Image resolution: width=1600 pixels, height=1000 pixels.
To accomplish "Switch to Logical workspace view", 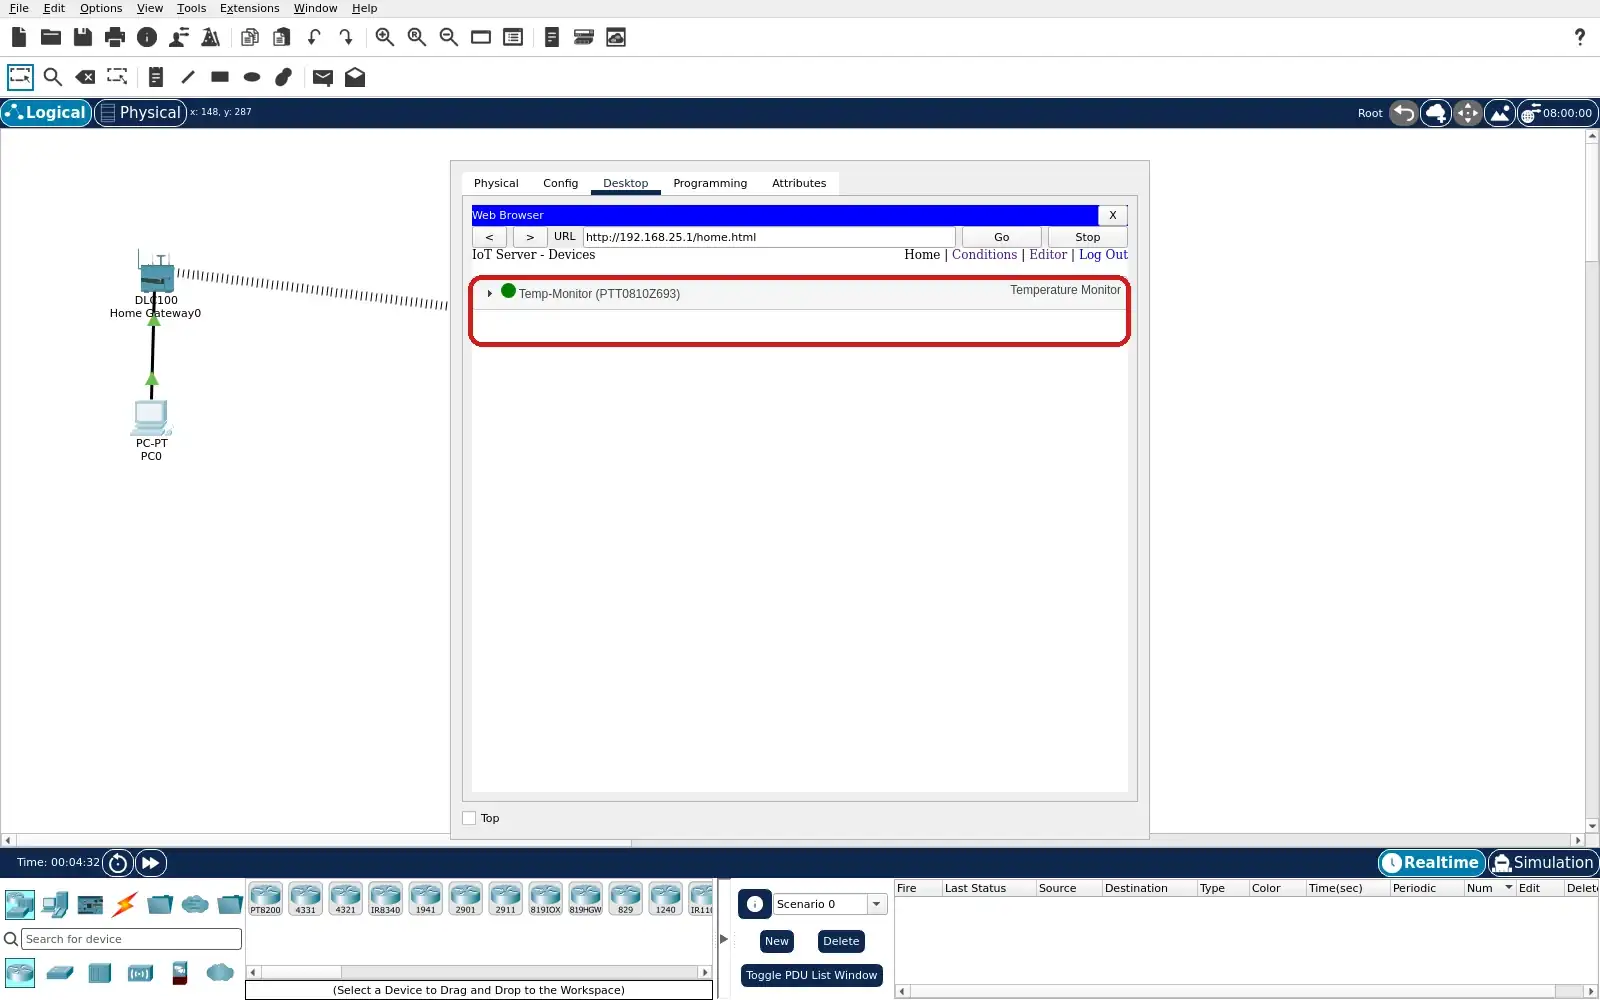I will click(46, 113).
